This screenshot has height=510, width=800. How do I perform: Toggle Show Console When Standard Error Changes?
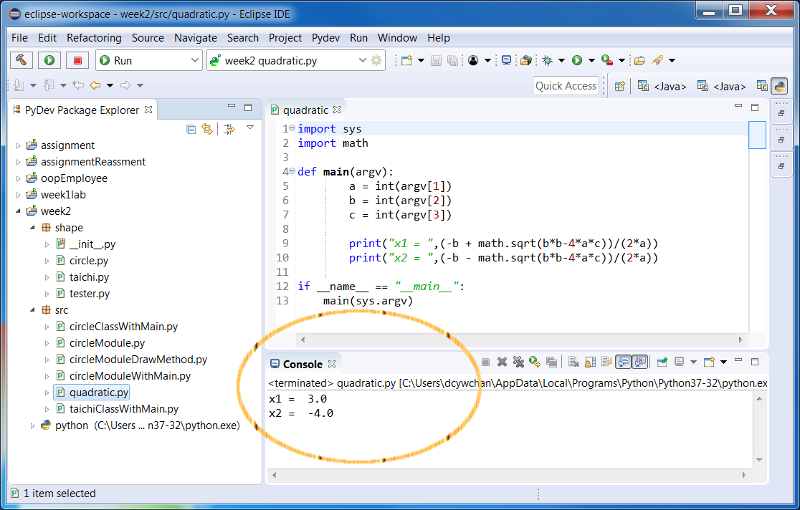pos(640,362)
